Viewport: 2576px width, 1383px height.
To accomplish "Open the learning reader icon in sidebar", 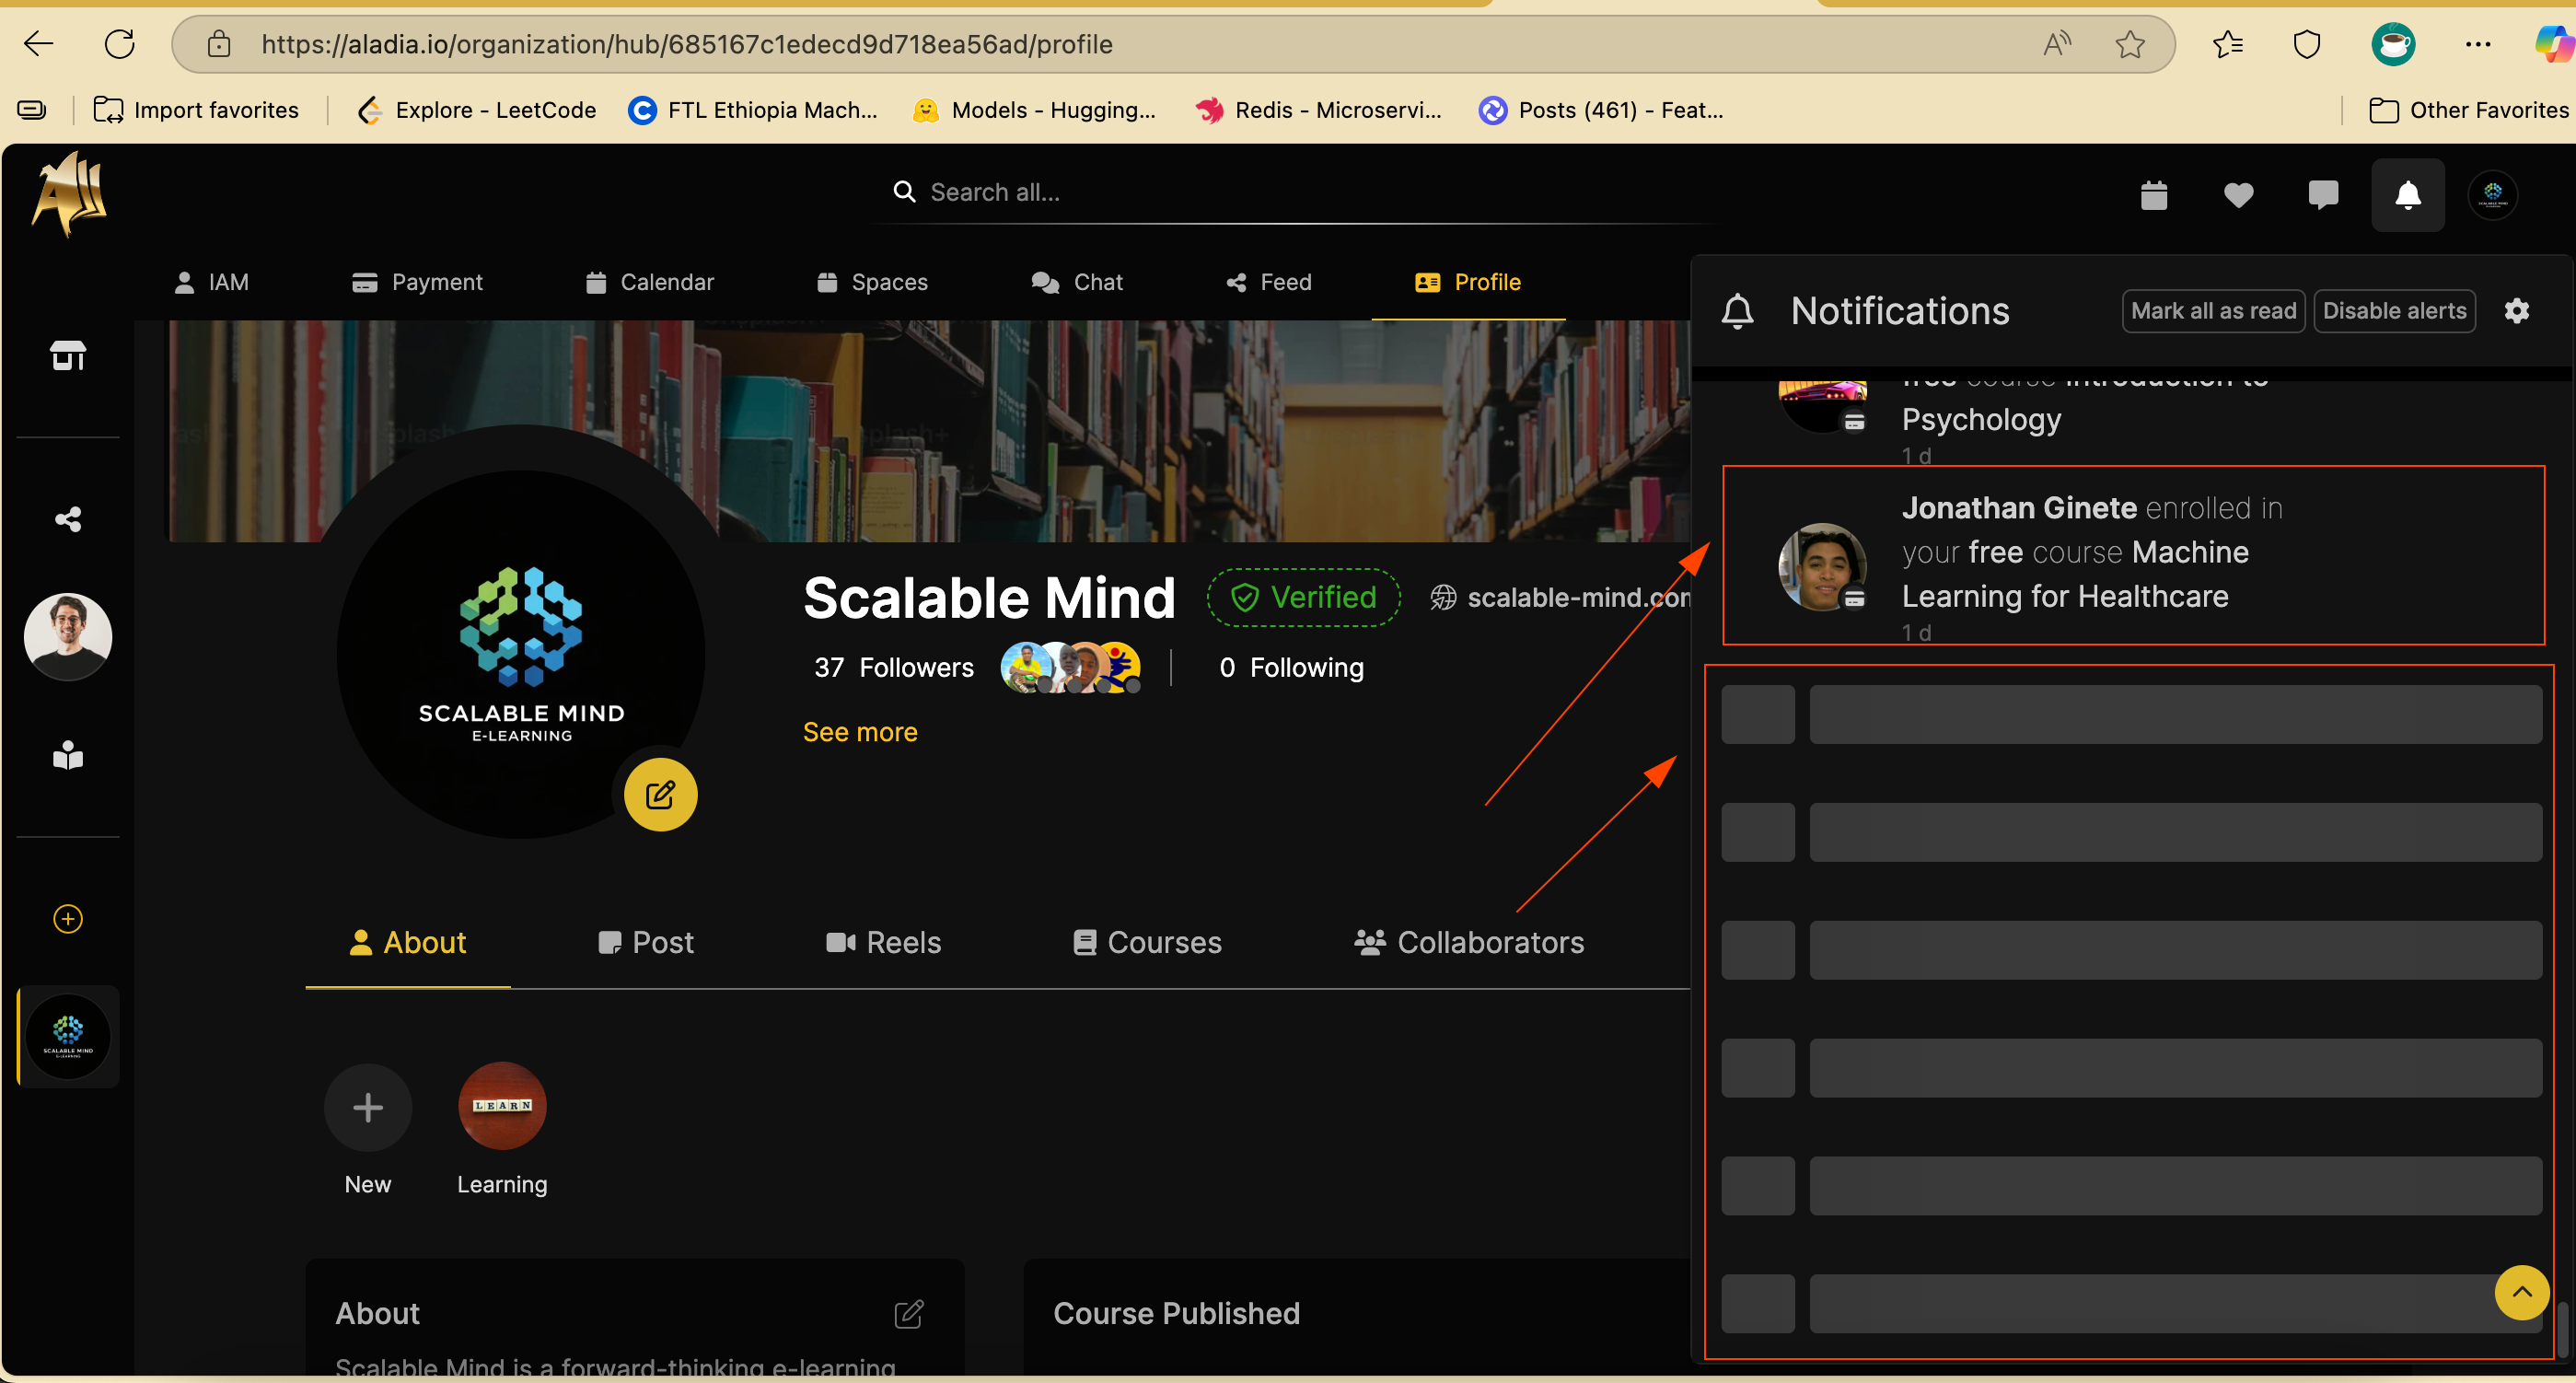I will click(68, 755).
